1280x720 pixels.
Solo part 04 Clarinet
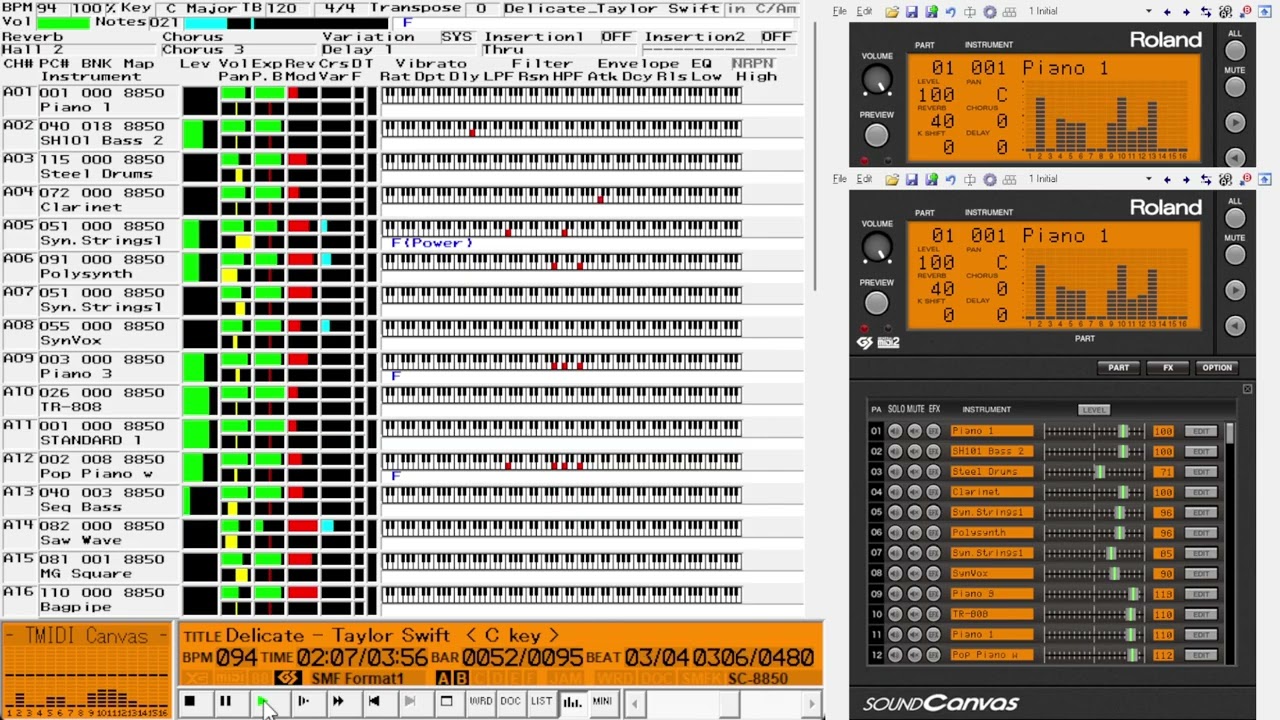click(x=895, y=492)
